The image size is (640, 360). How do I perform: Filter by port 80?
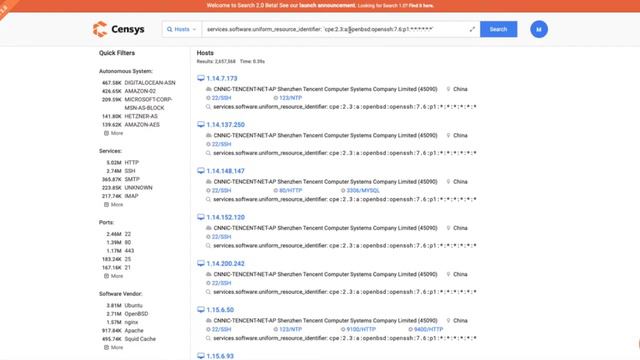[x=128, y=242]
